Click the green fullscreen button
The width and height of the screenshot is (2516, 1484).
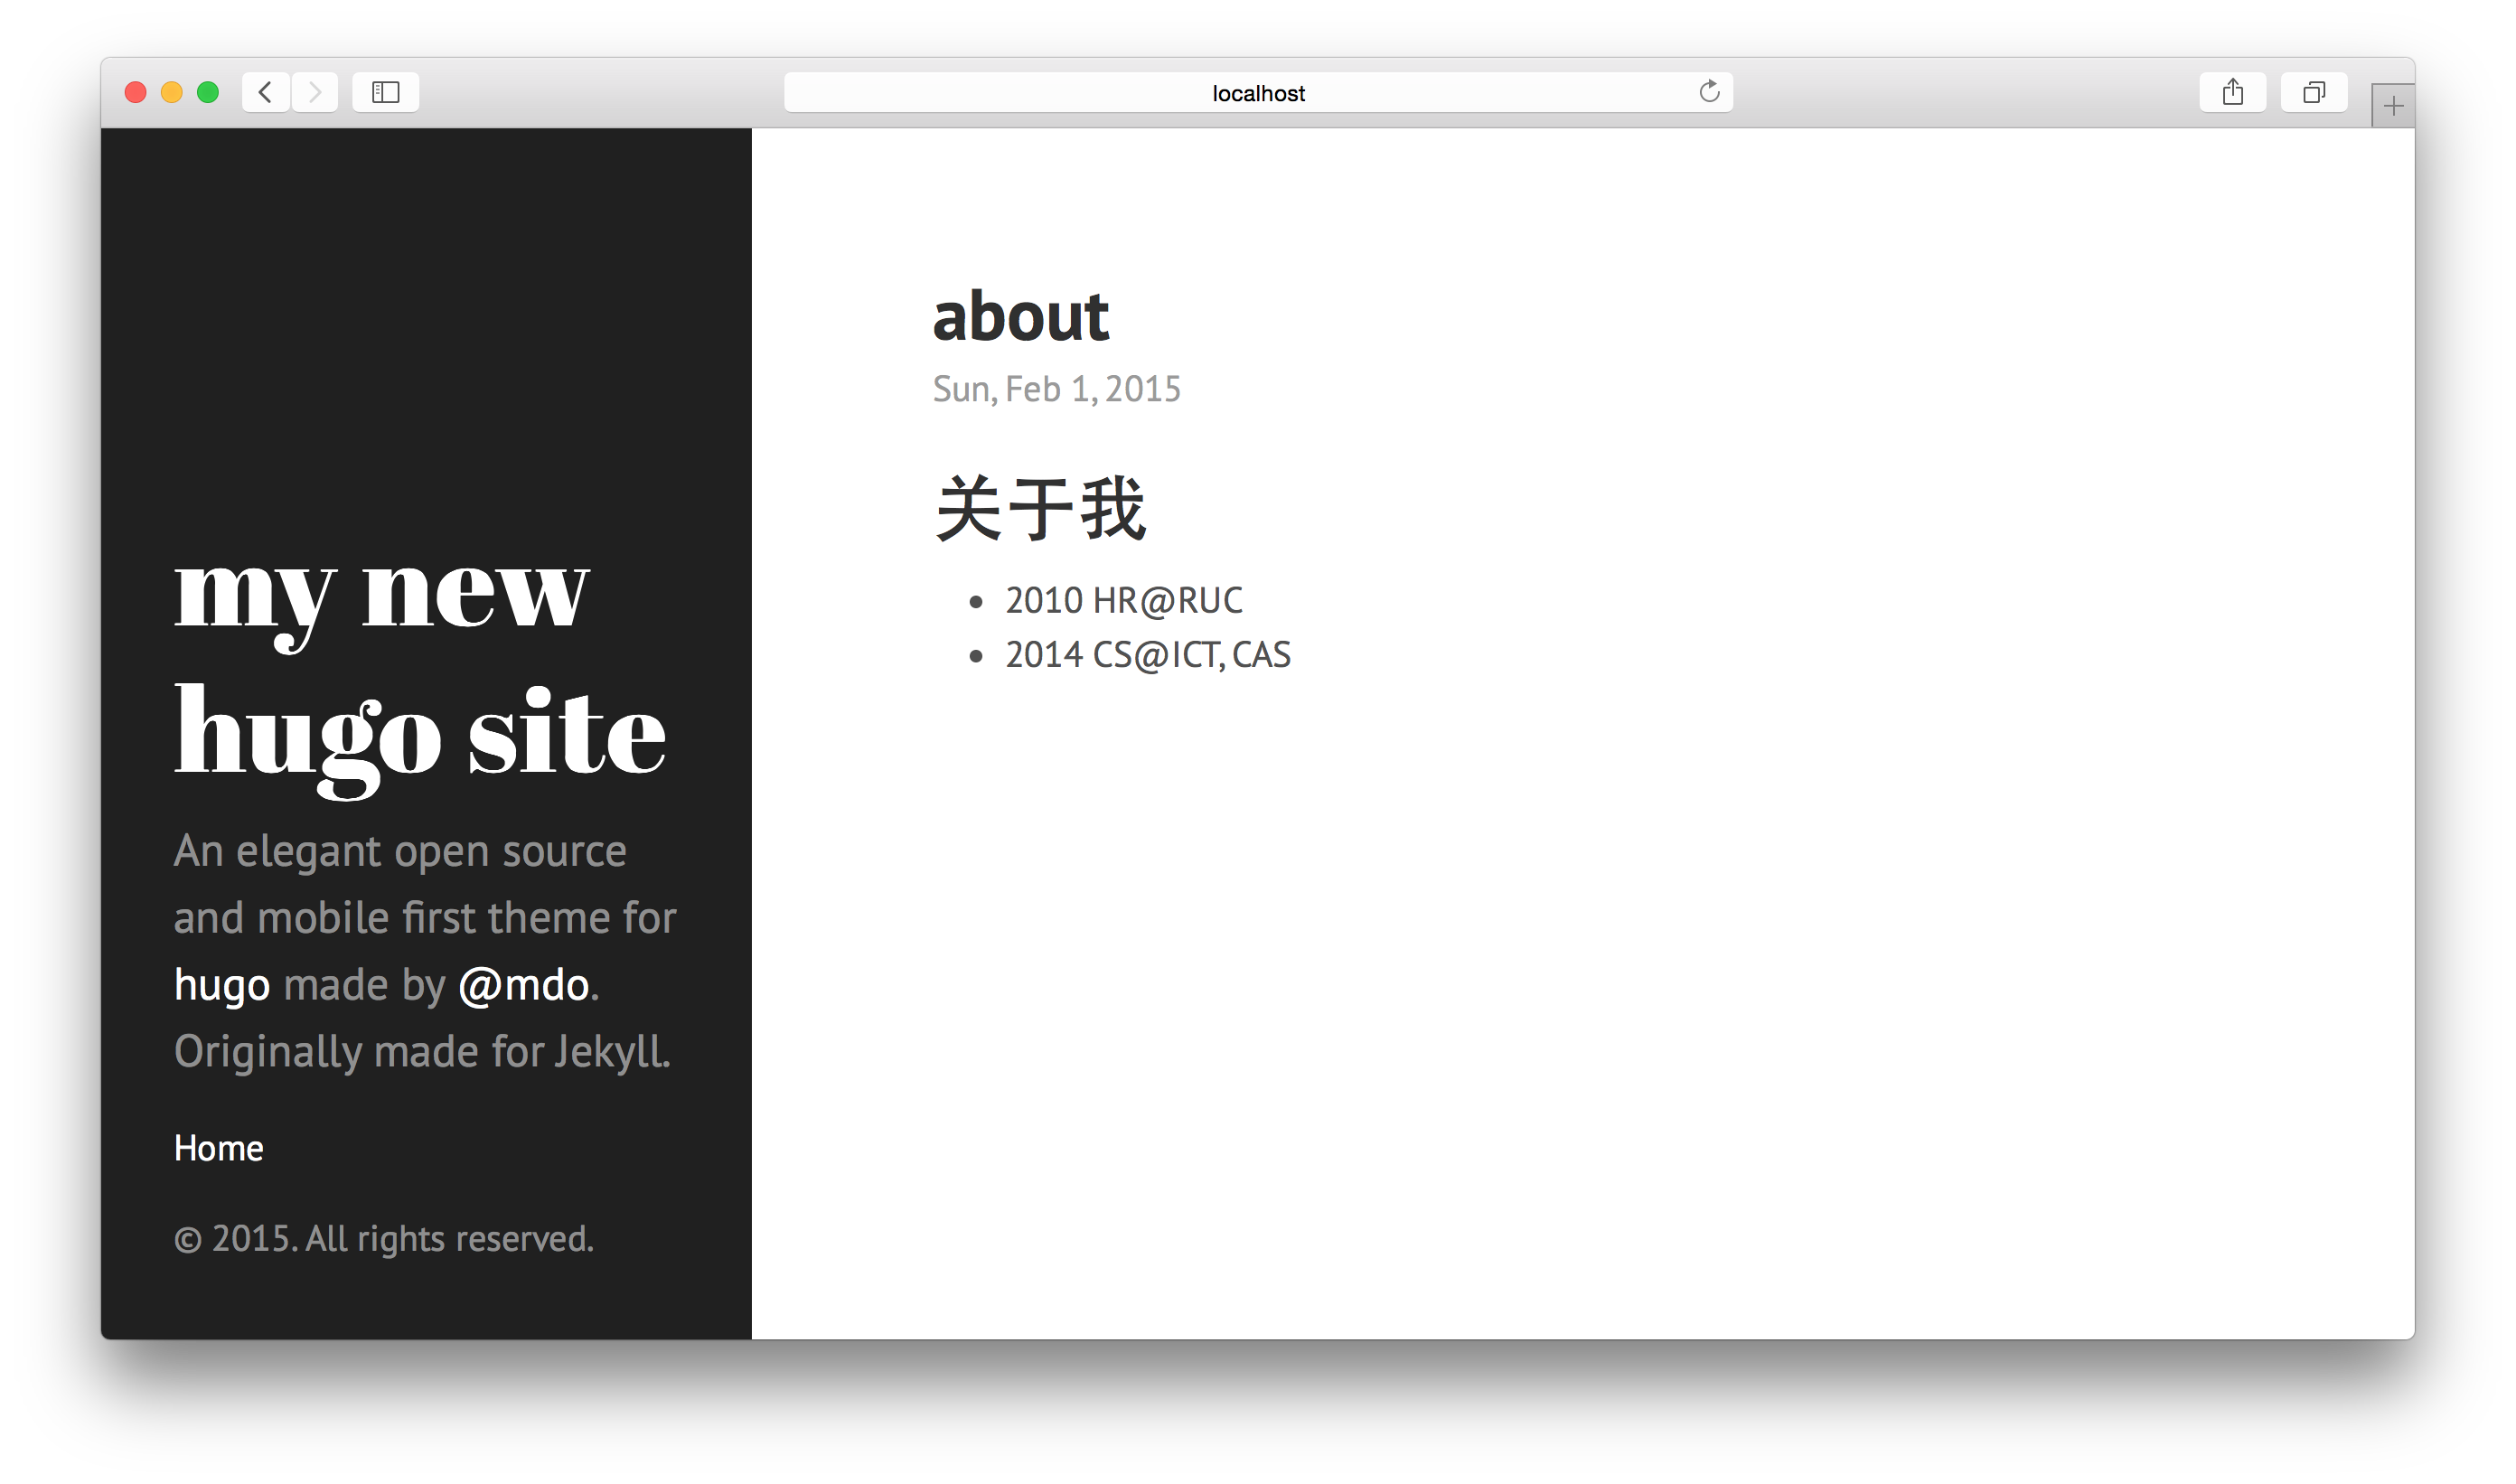pyautogui.click(x=208, y=92)
